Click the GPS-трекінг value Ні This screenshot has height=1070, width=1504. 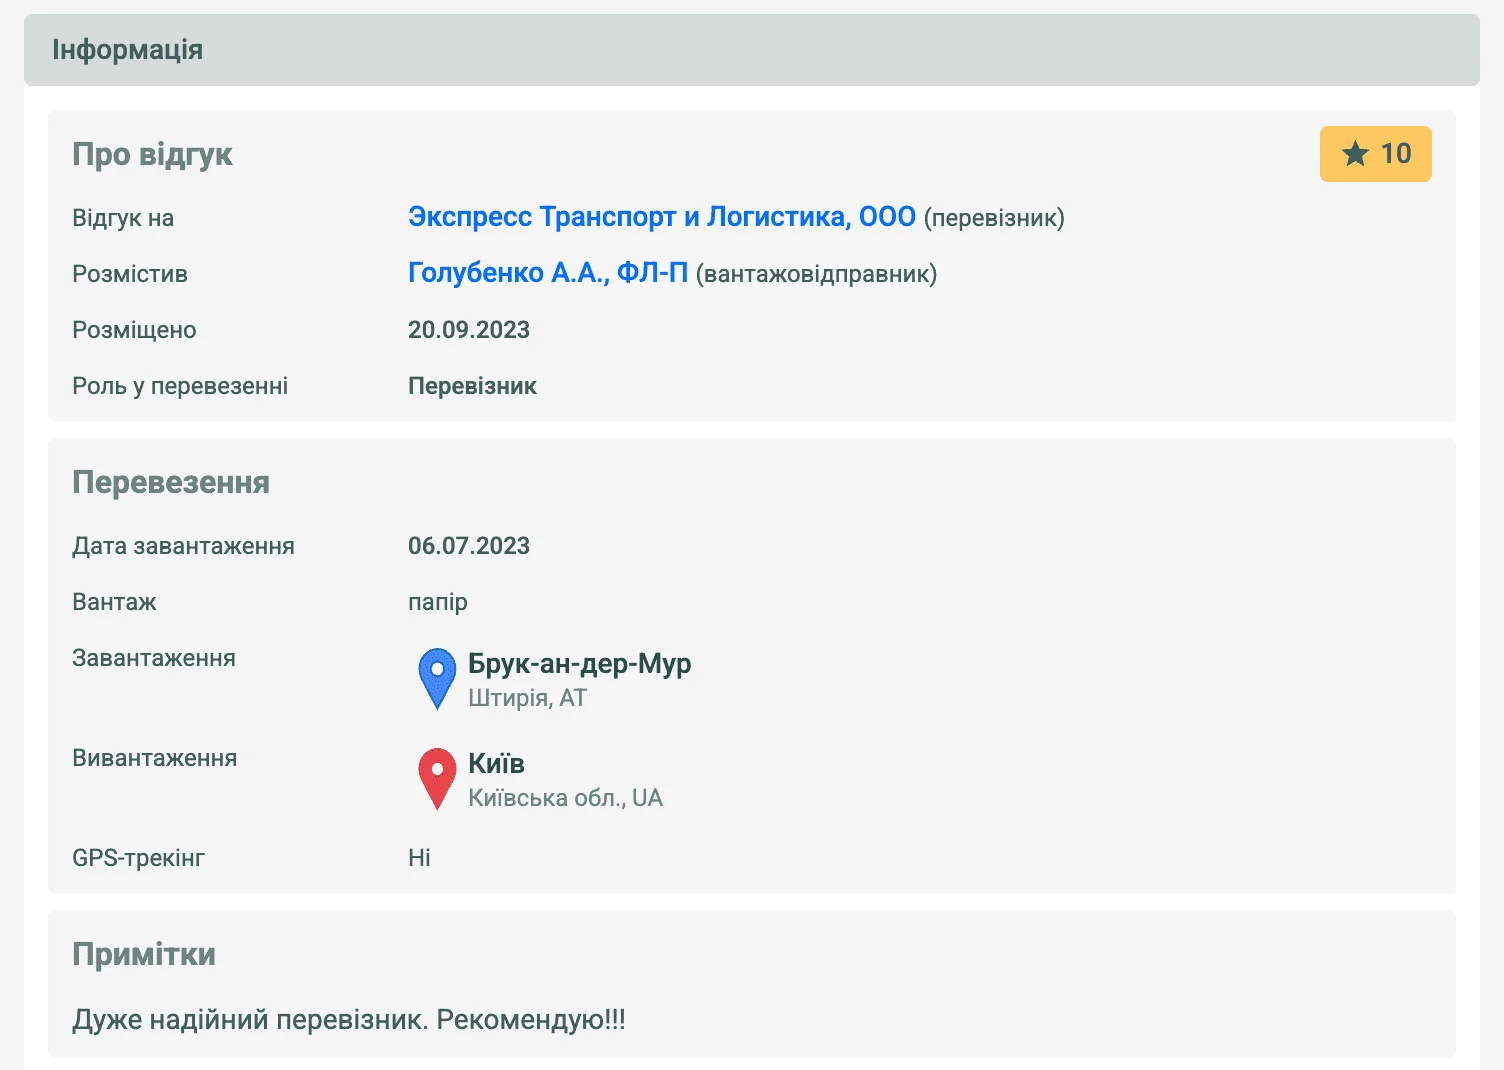pos(419,858)
